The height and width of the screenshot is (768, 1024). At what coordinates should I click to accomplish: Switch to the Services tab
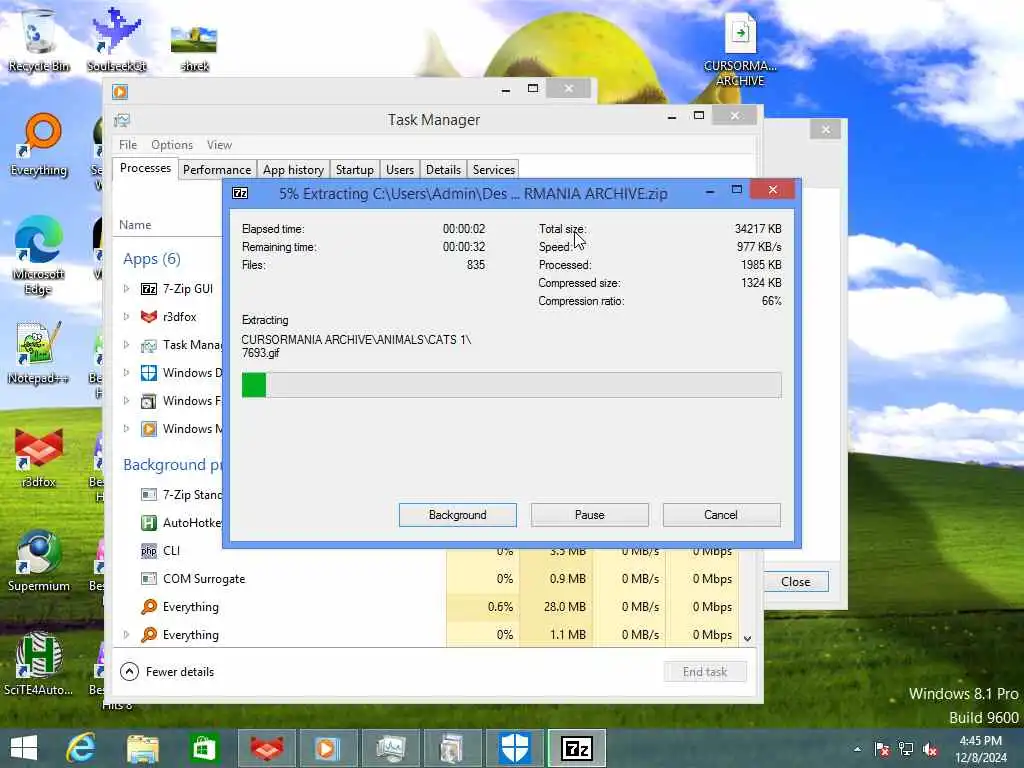(494, 170)
